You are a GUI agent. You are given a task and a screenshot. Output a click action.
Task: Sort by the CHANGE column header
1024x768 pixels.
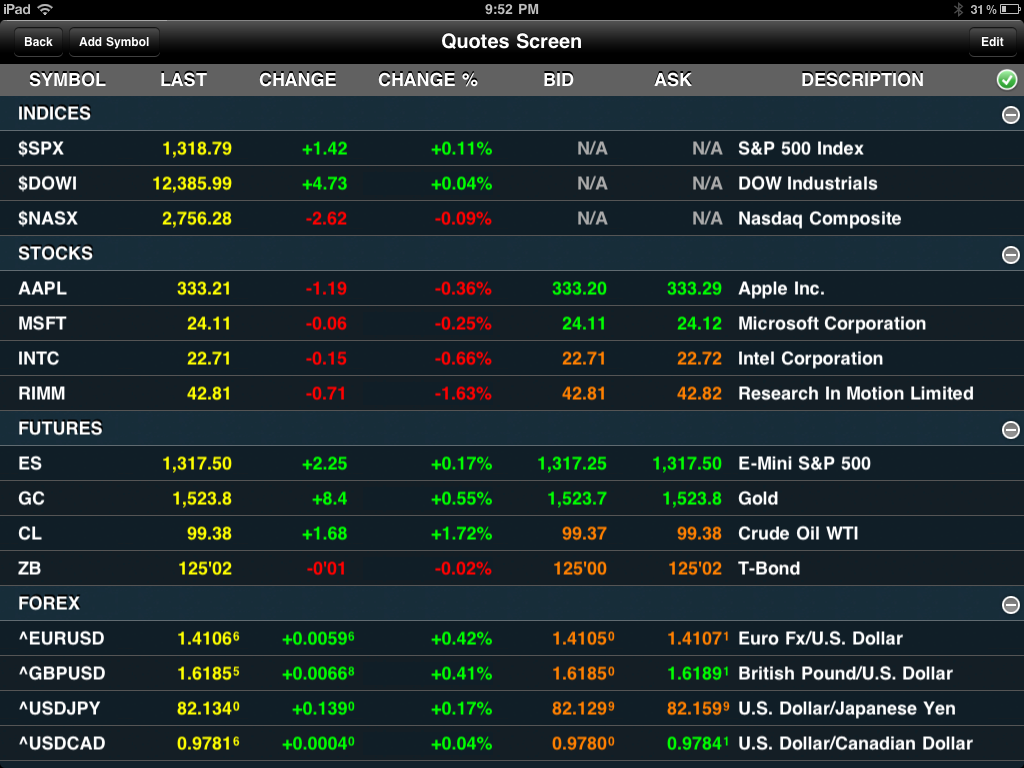click(x=298, y=80)
